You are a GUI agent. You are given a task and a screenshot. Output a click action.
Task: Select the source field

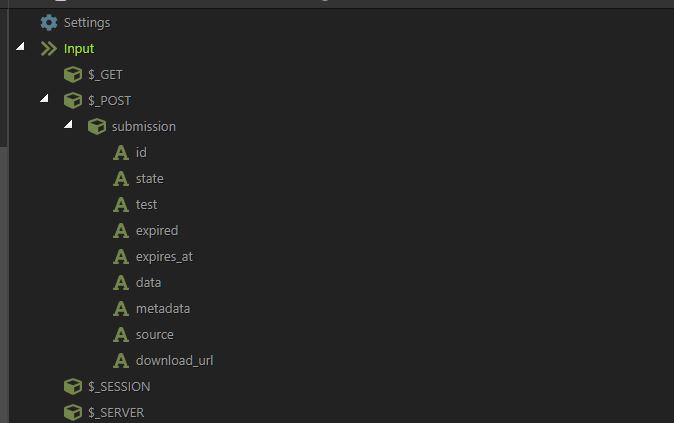tap(154, 334)
